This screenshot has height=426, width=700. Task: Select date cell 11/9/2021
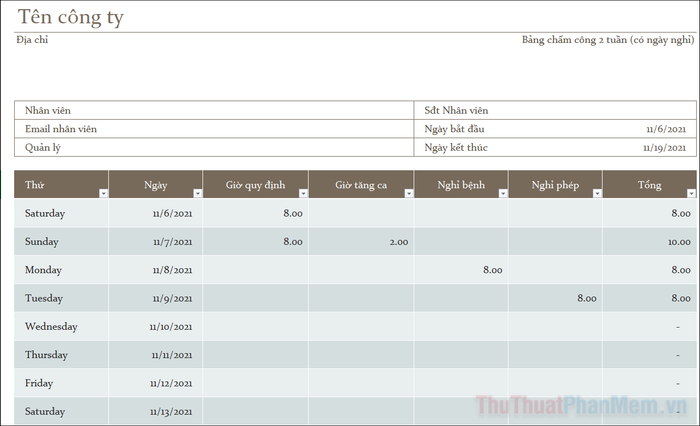(x=155, y=298)
